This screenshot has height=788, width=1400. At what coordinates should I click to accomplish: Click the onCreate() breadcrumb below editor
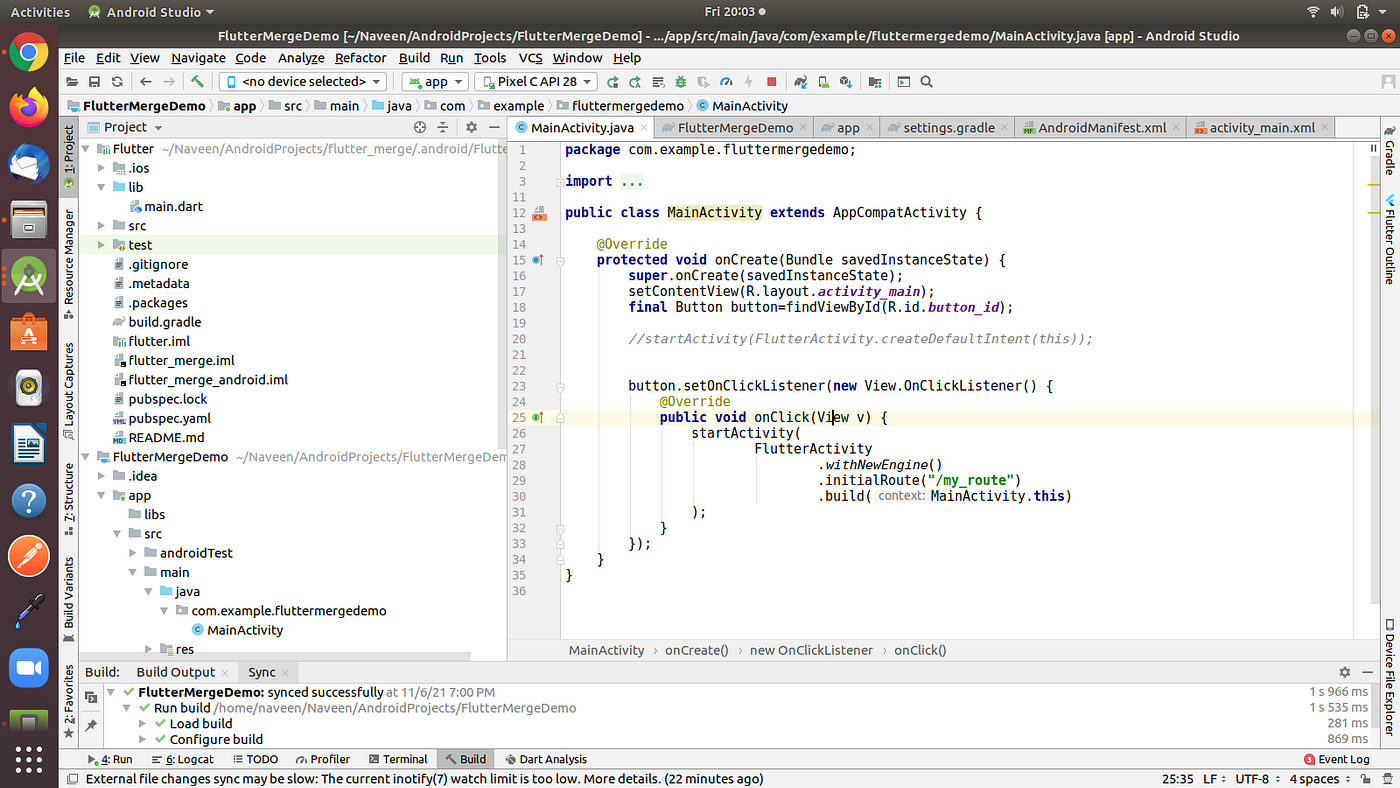point(696,650)
